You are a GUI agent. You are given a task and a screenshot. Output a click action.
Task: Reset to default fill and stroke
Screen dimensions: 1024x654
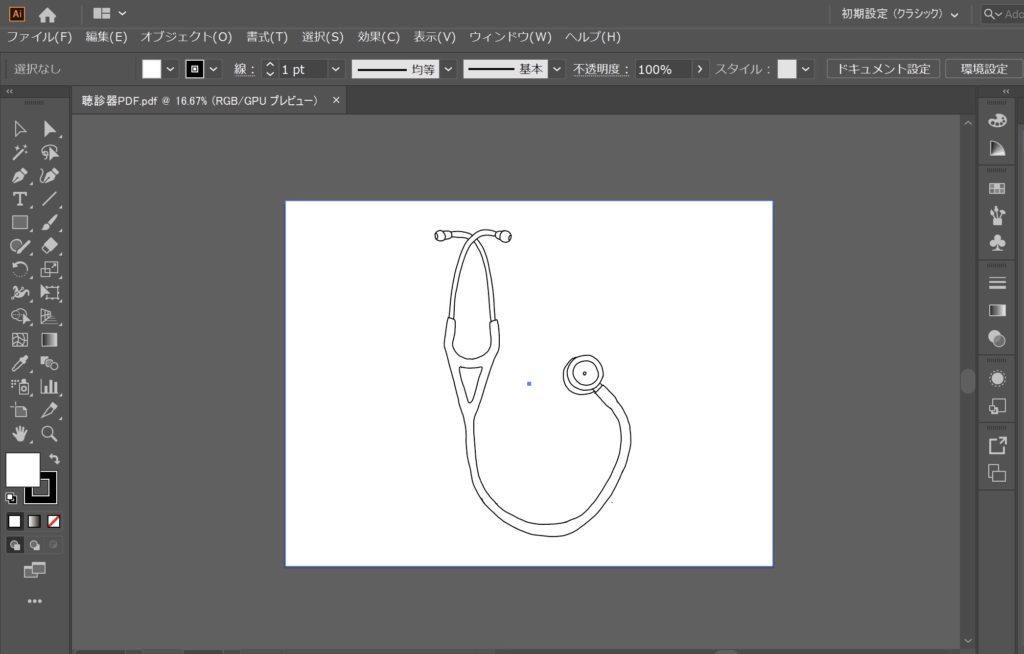[11, 498]
